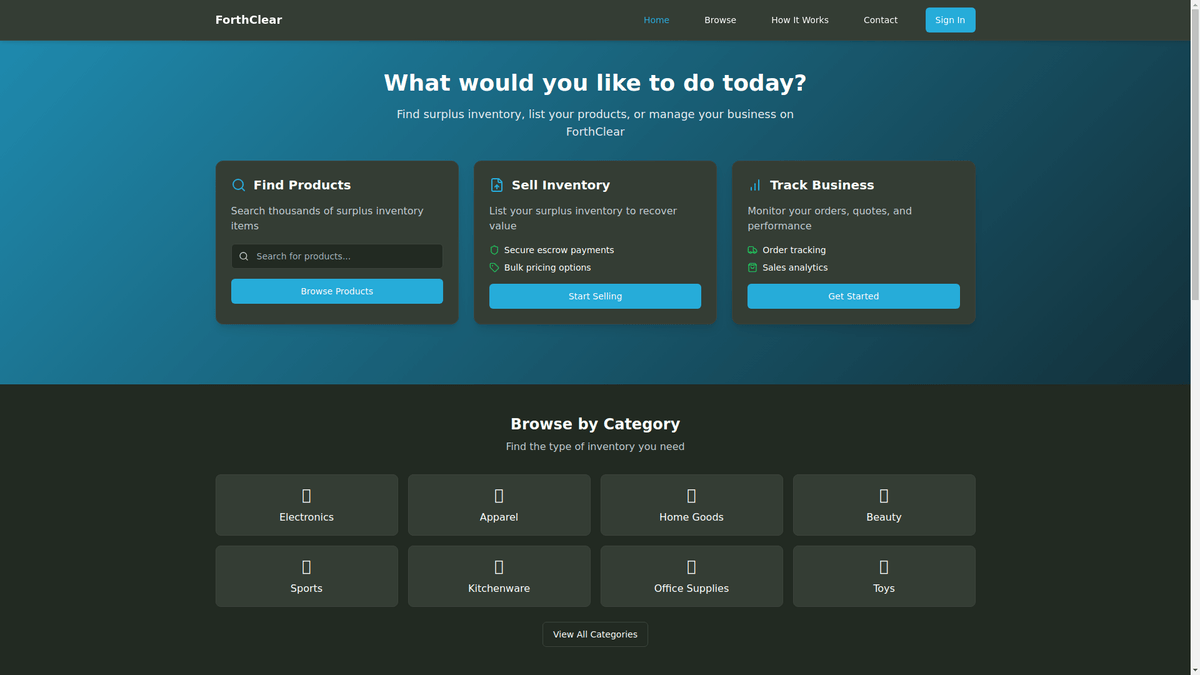Click the ForthClear logo text
The image size is (1200, 675).
248,20
